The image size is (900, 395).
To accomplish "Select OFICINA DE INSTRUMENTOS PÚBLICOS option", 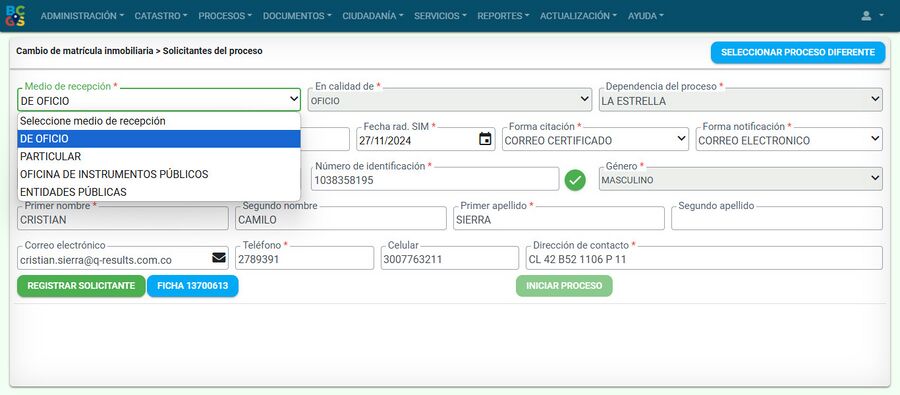I will (x=159, y=174).
